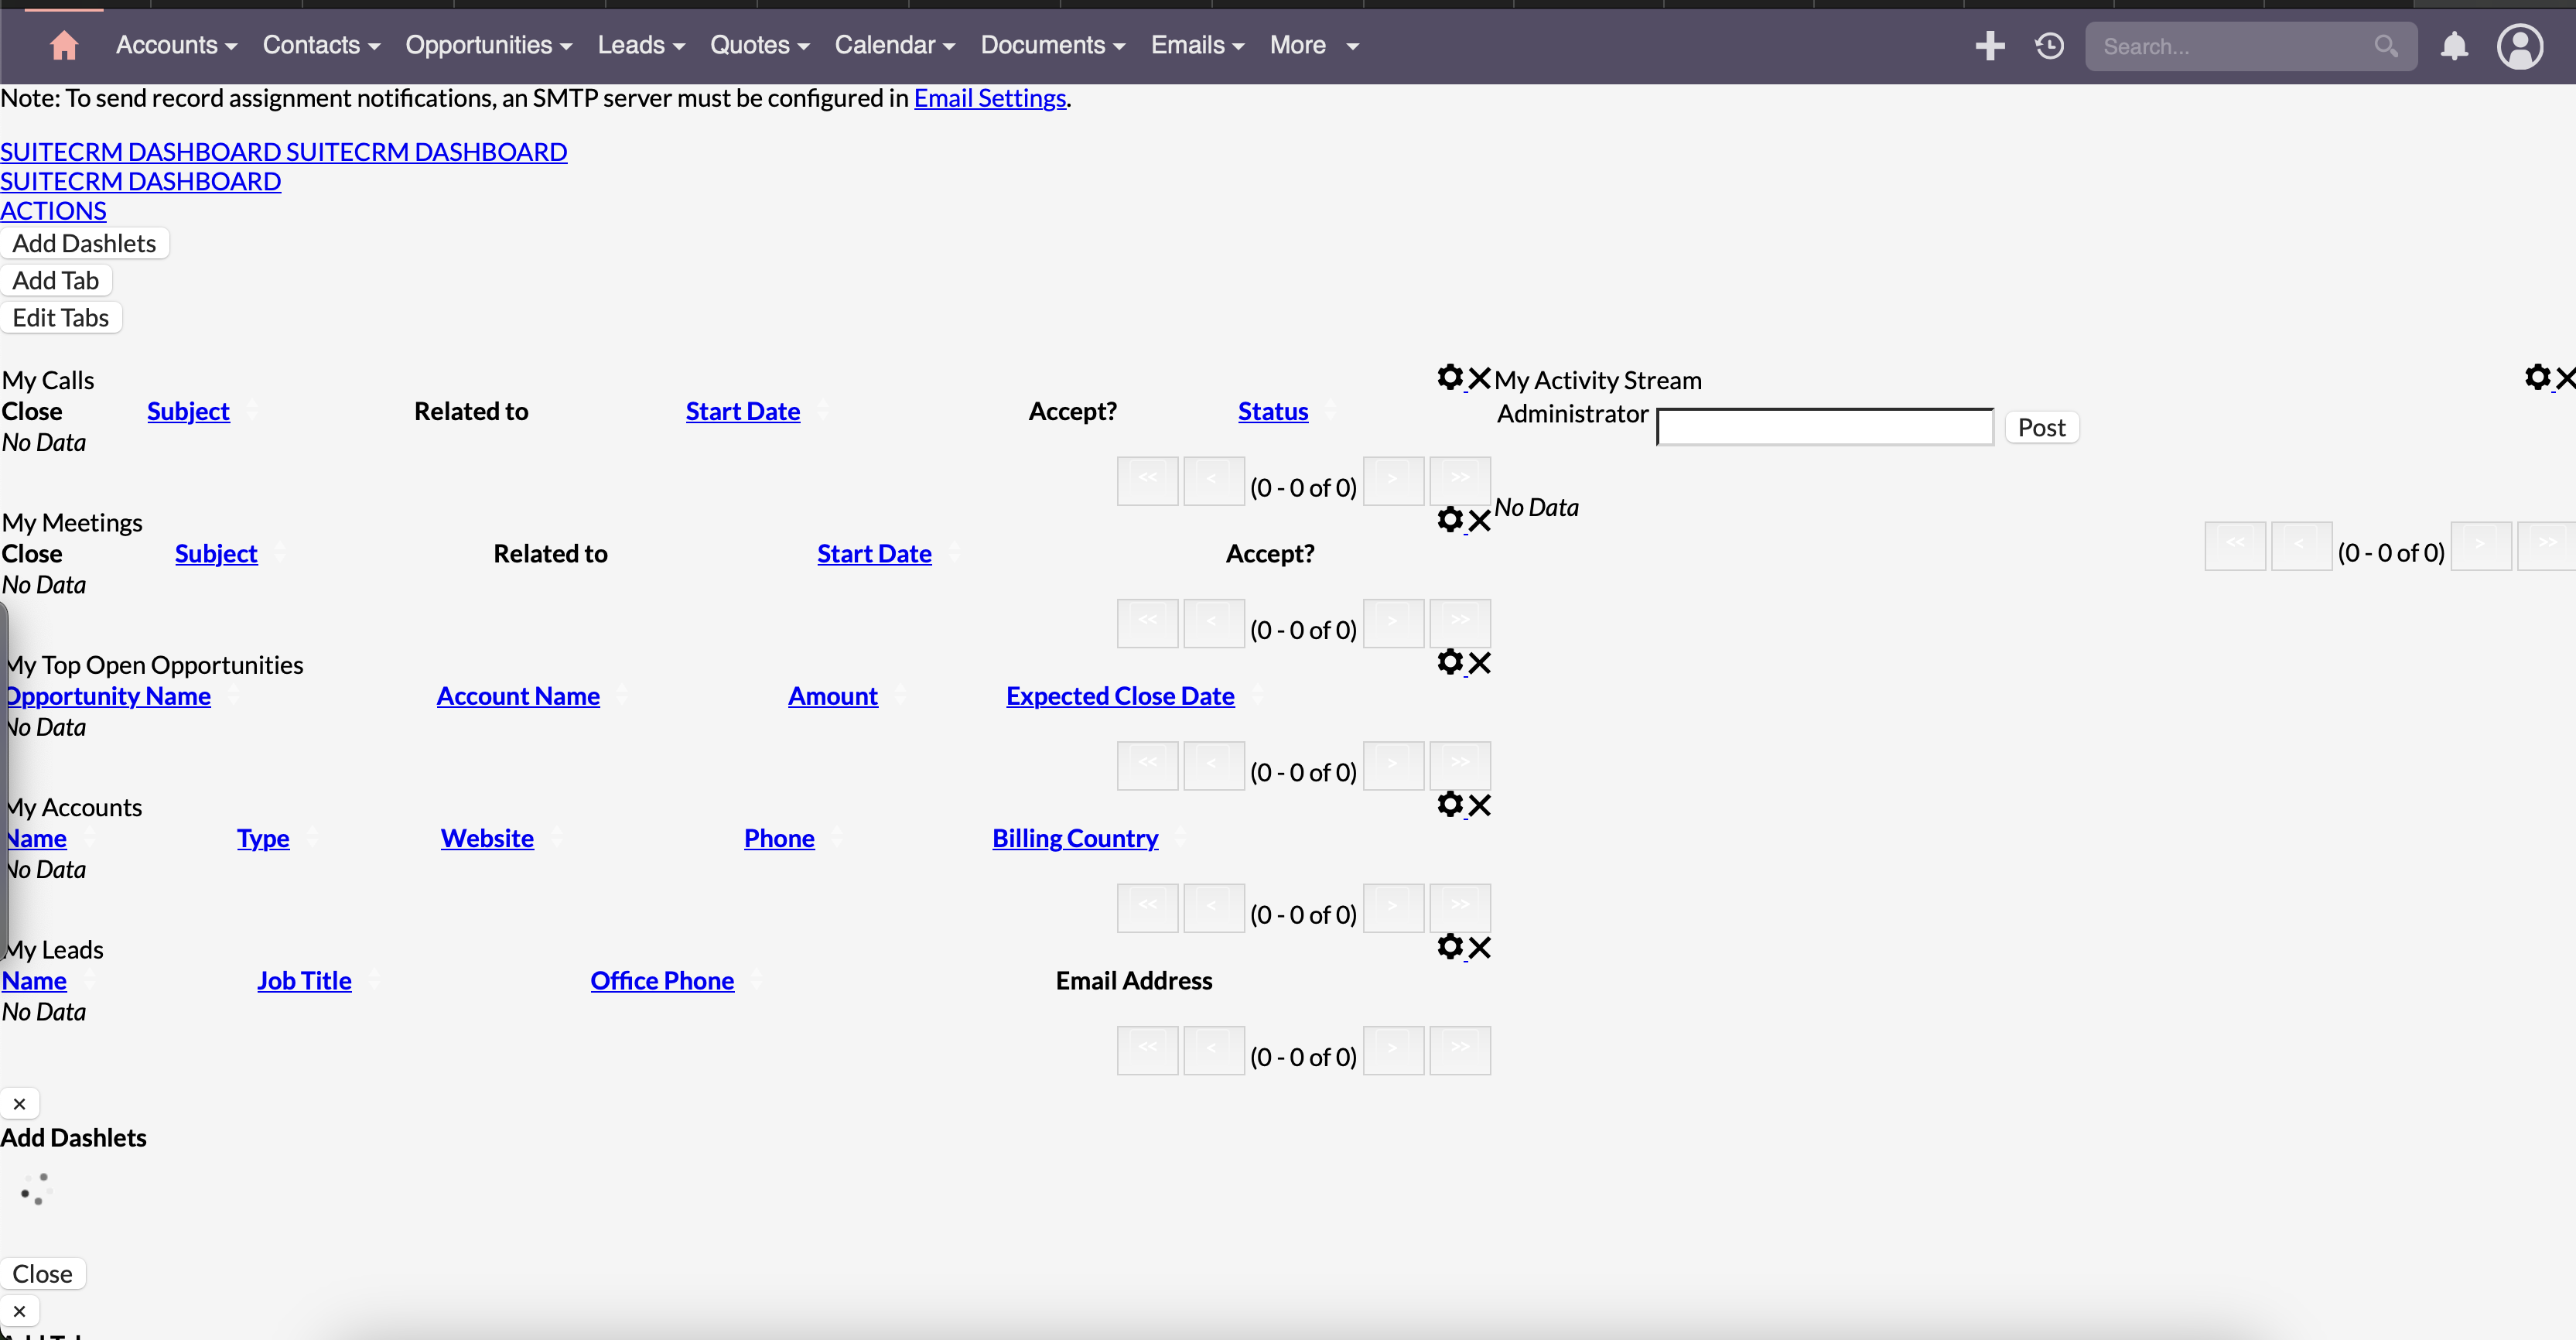Click My Activity Stream previous-page arrow
The width and height of the screenshot is (2576, 1340).
(2301, 546)
